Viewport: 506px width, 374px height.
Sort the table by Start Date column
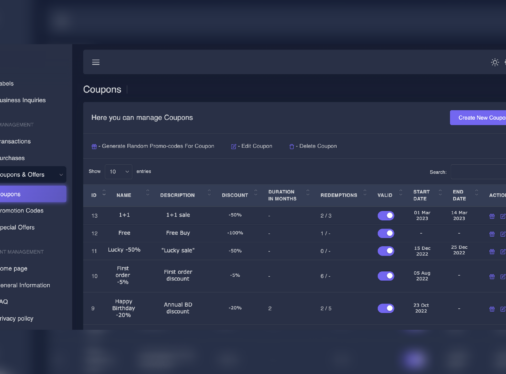[x=440, y=193]
